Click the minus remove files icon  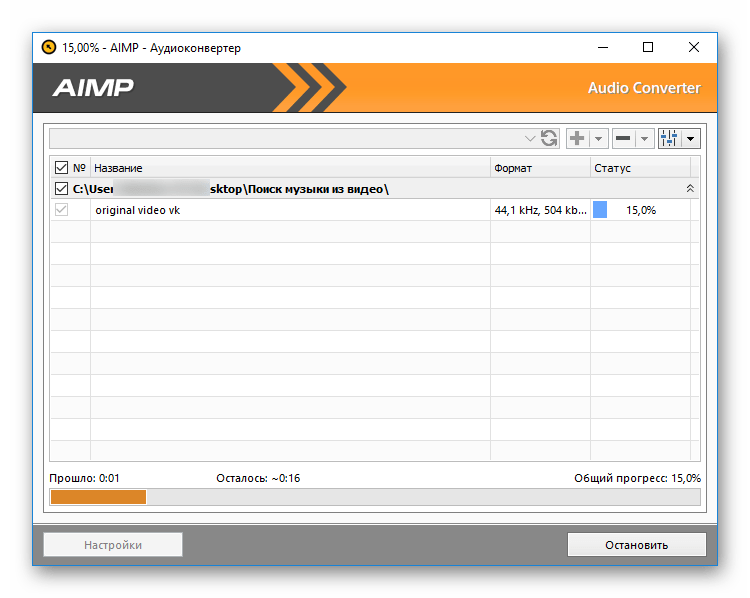coord(623,138)
